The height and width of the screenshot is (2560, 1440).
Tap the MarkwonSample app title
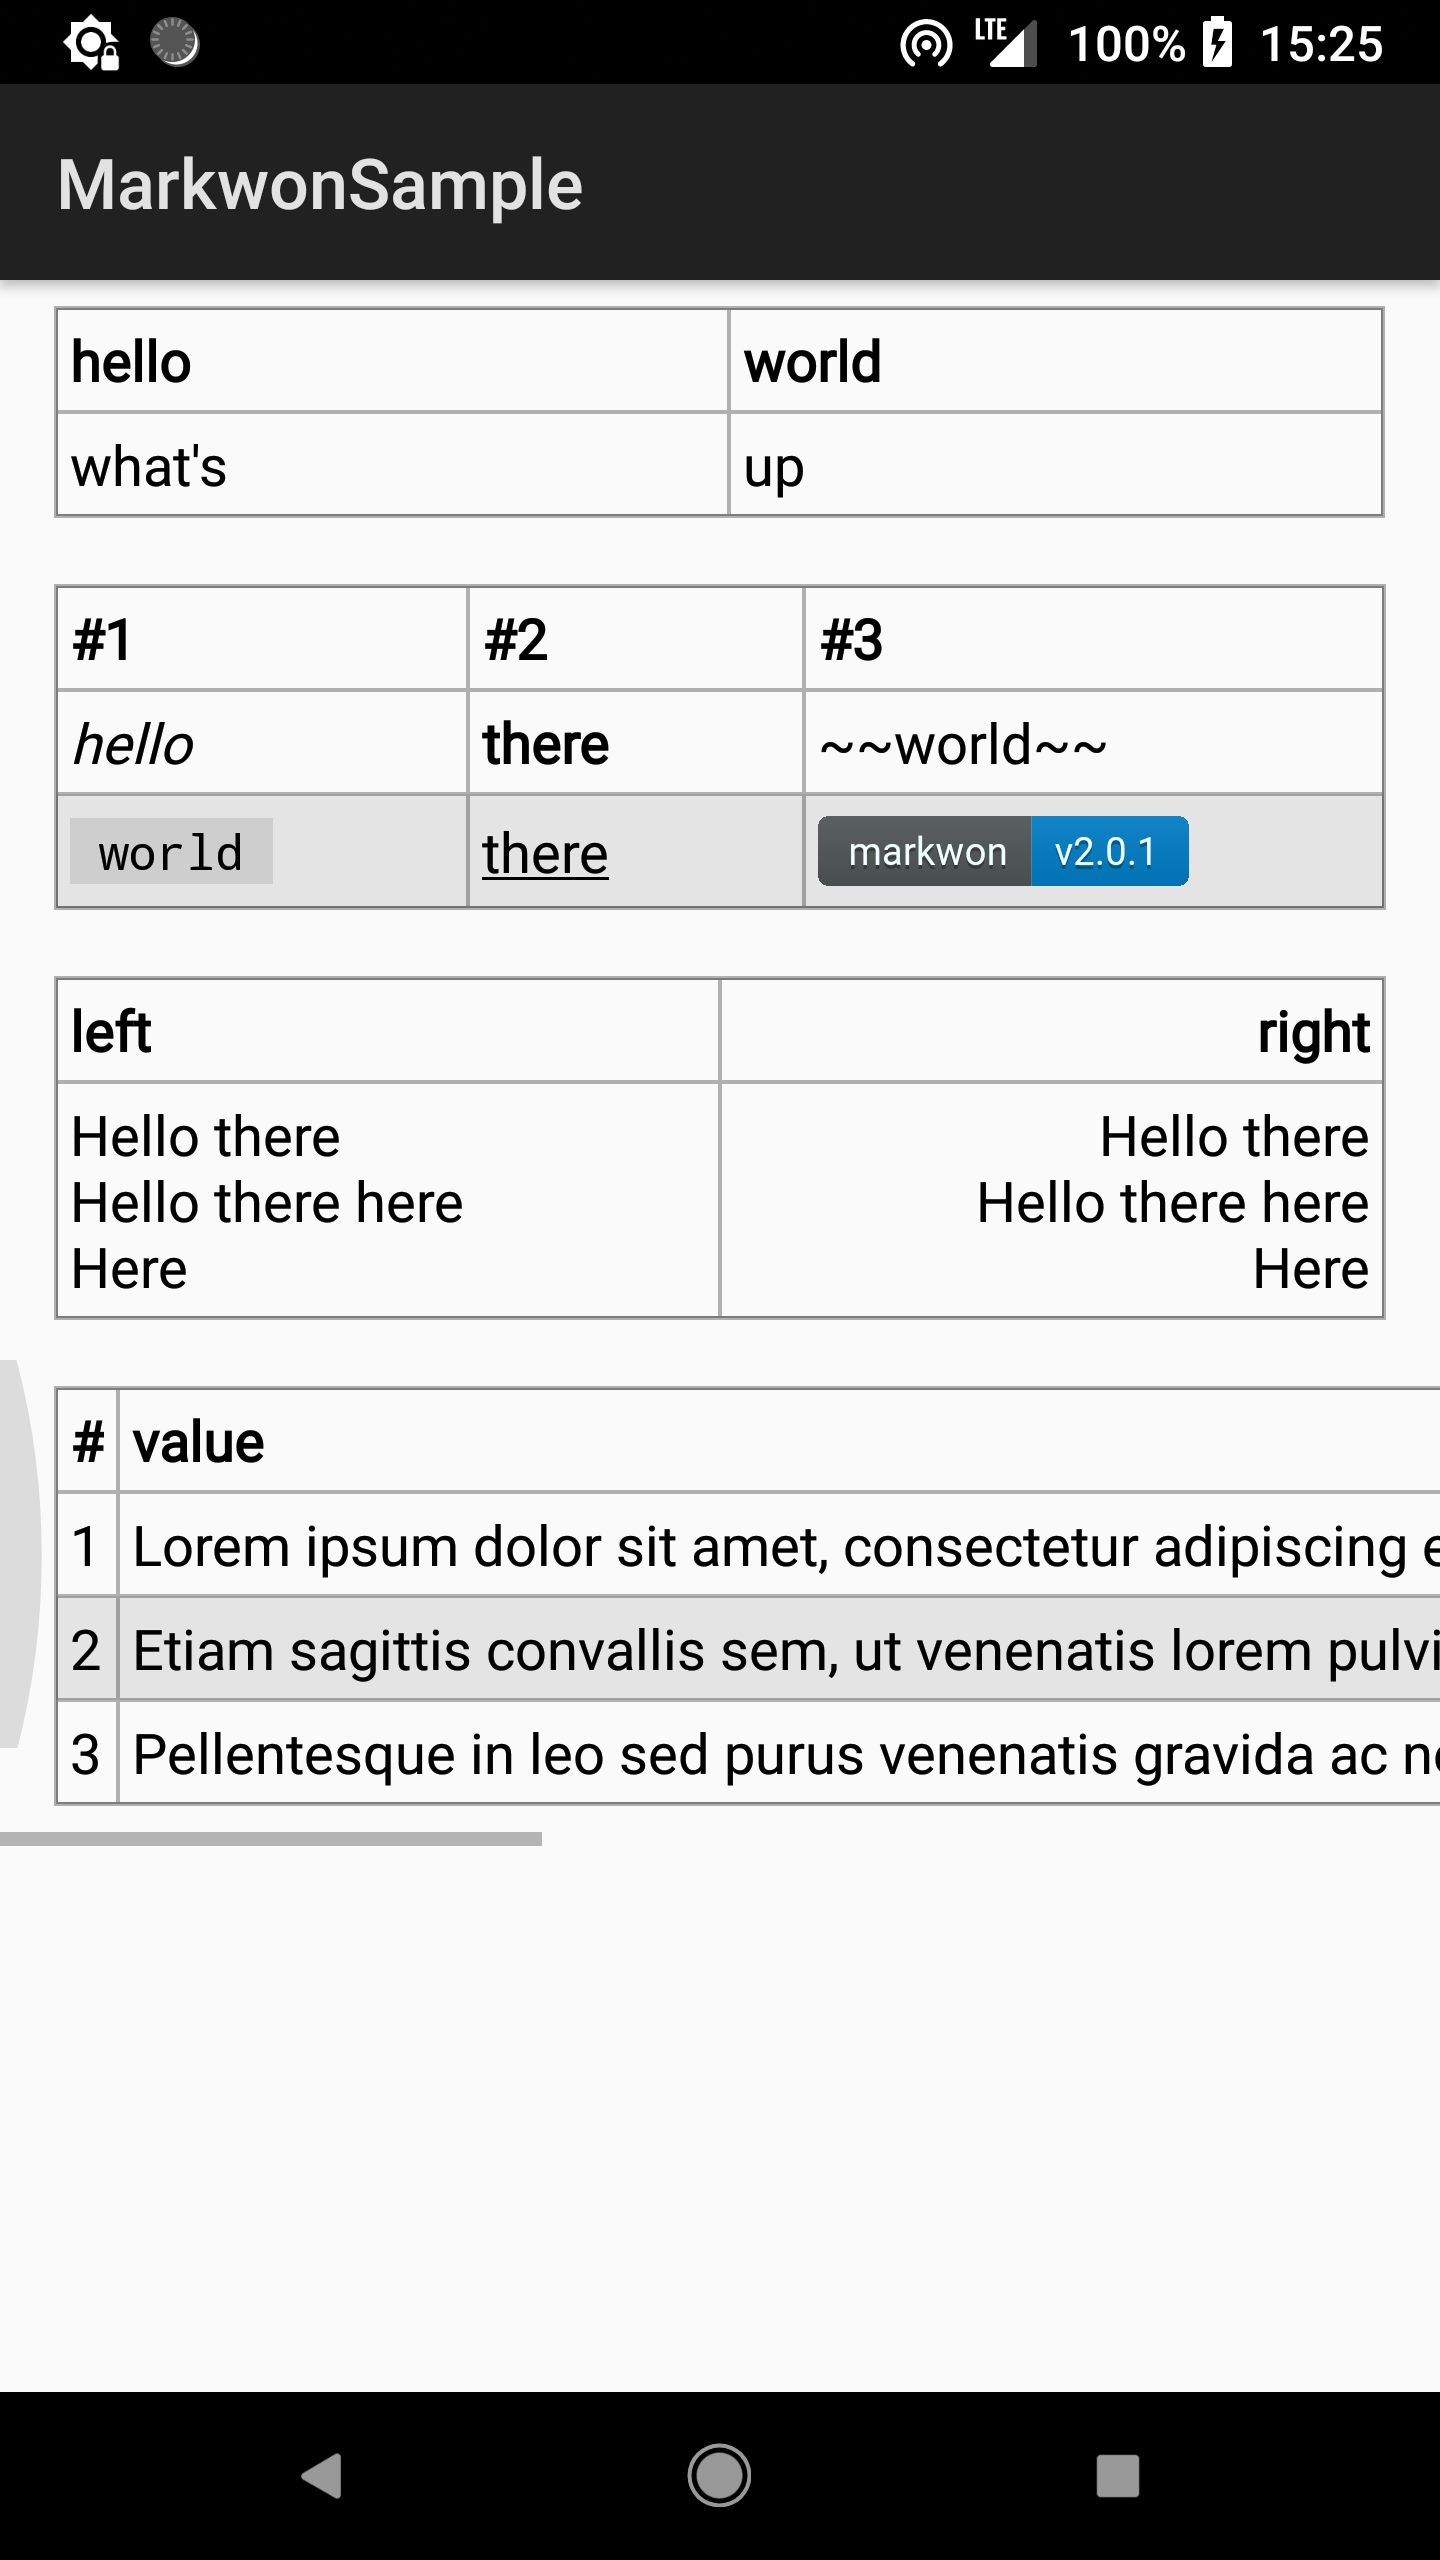(320, 184)
